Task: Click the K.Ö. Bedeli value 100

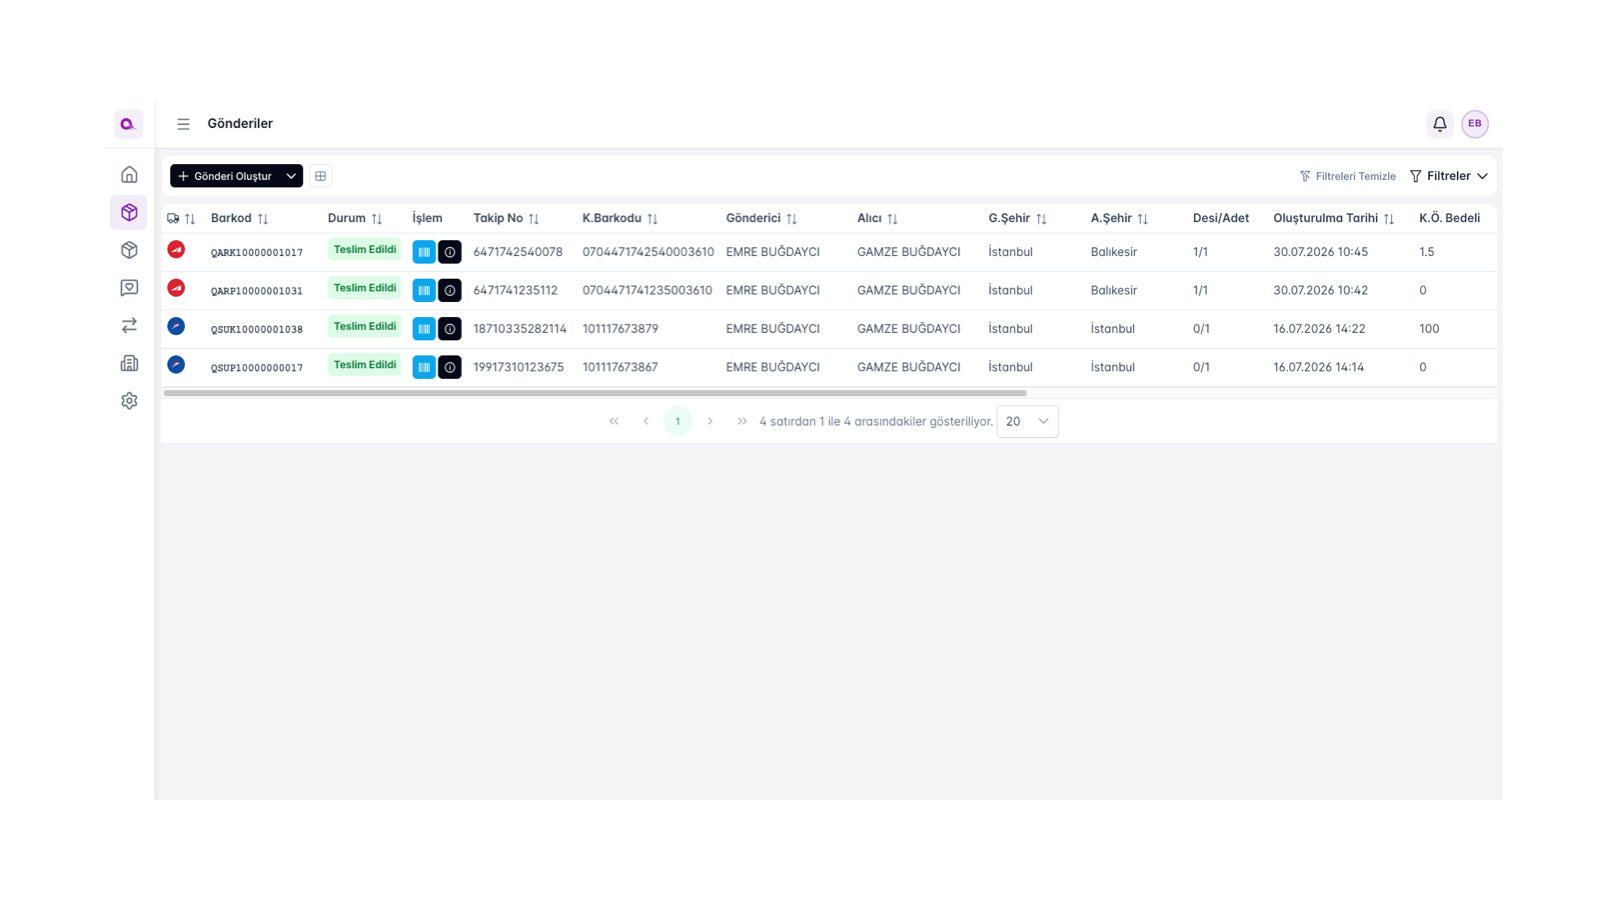Action: coord(1429,329)
